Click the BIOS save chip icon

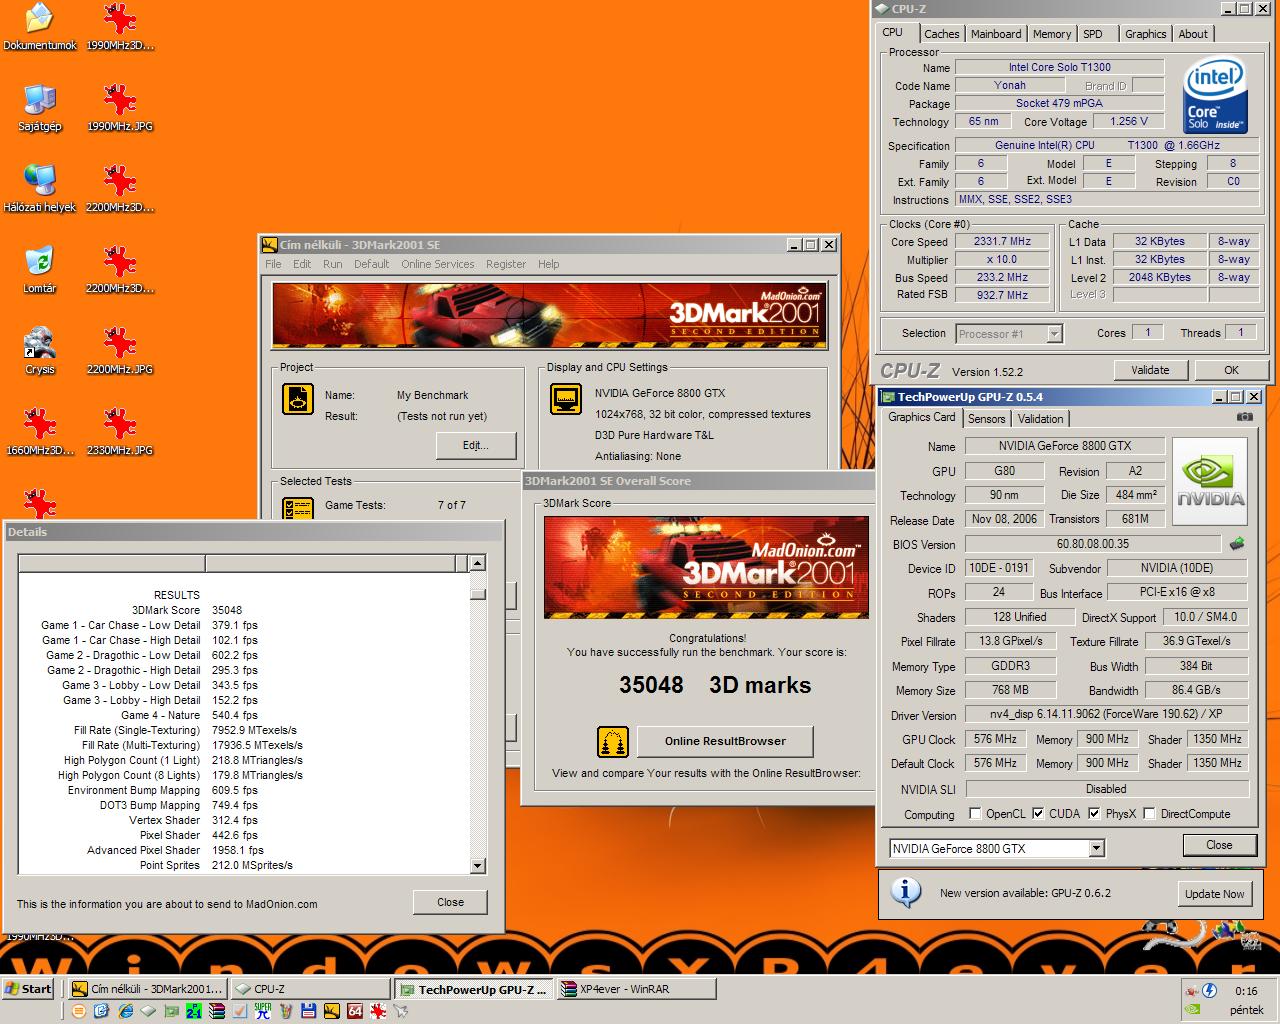tap(1237, 544)
